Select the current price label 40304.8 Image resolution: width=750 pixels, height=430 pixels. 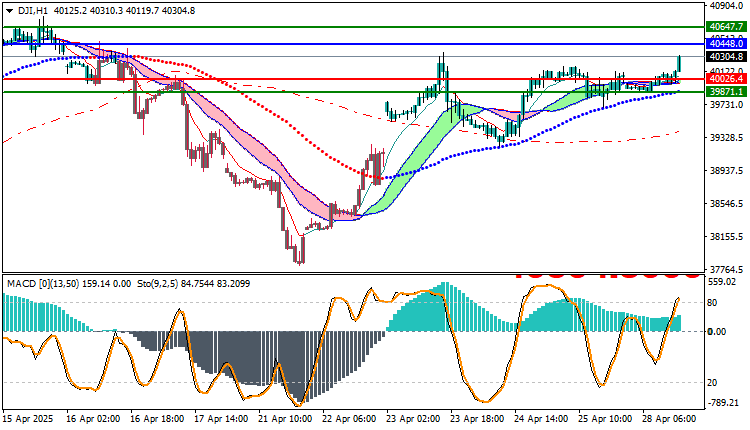tap(726, 56)
